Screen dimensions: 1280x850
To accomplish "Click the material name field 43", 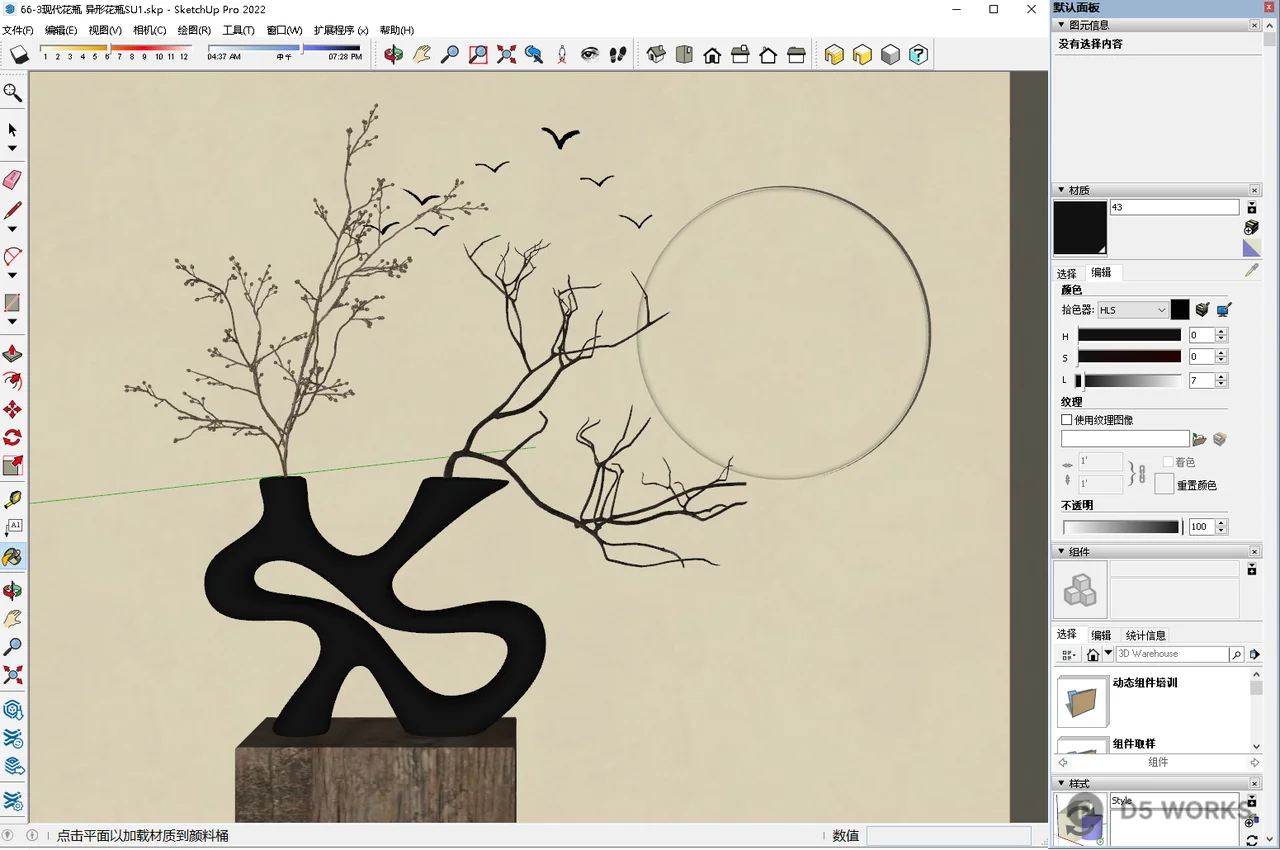I will point(1175,207).
